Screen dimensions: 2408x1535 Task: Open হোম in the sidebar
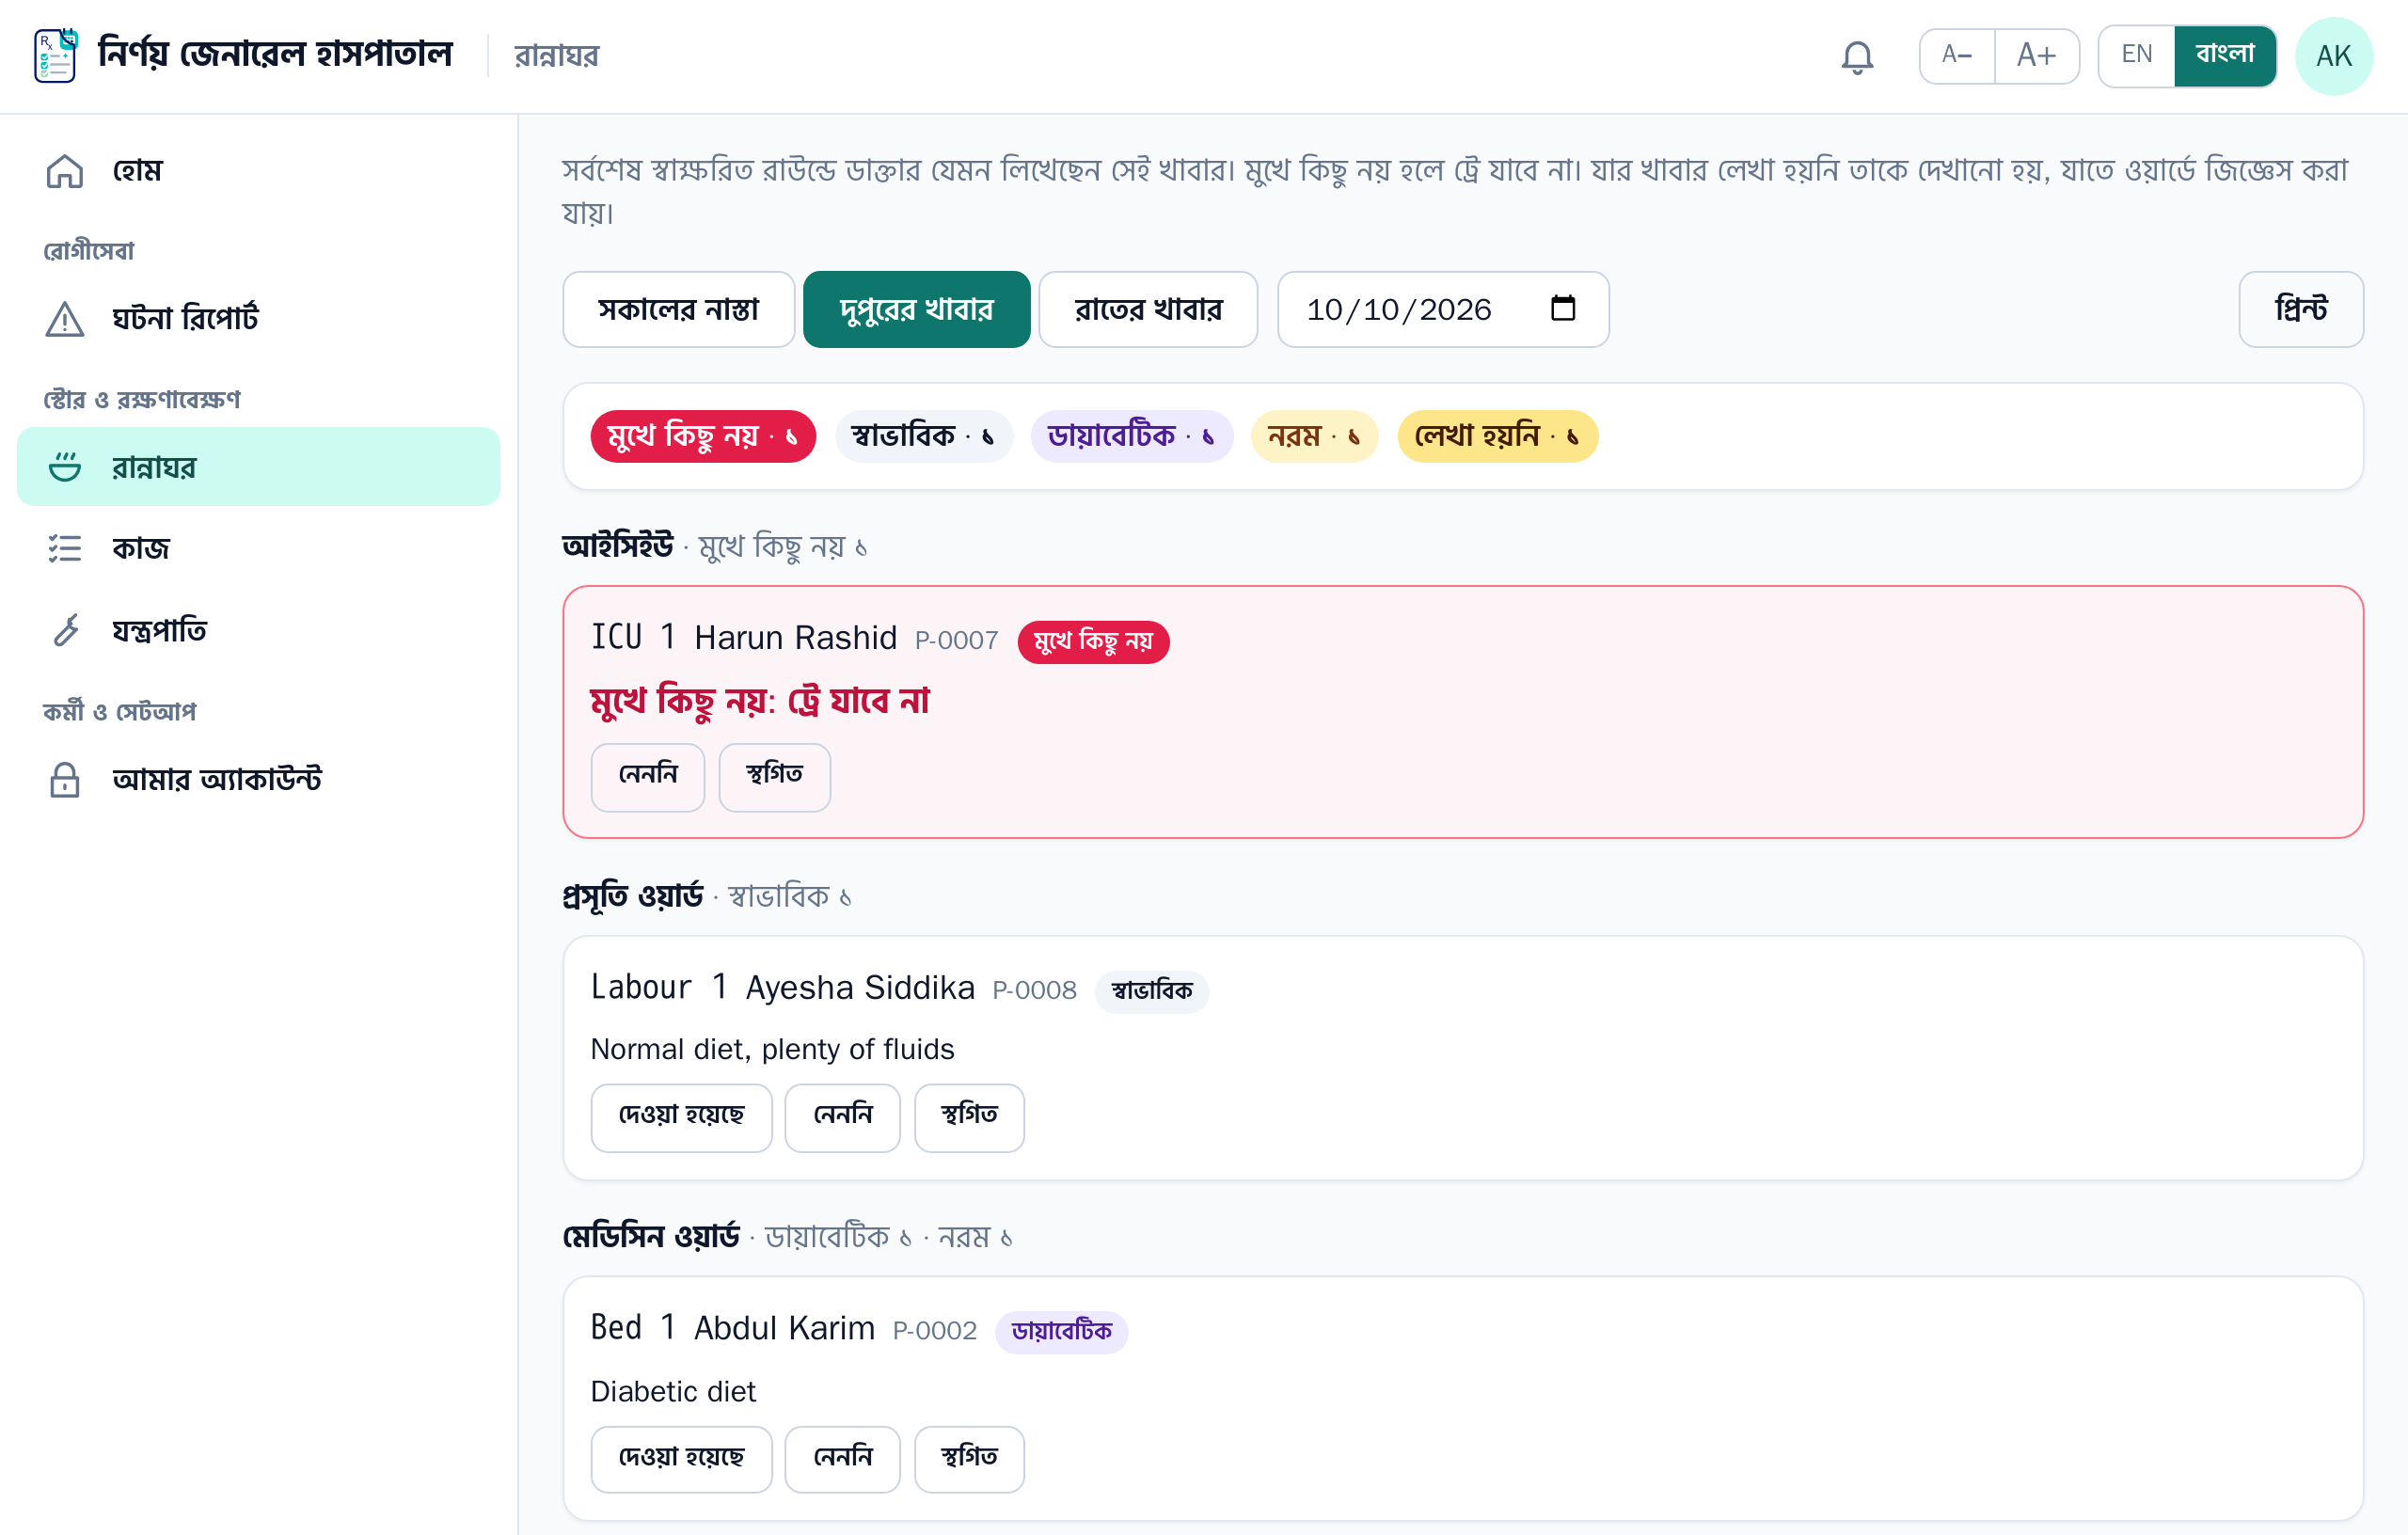tap(259, 171)
